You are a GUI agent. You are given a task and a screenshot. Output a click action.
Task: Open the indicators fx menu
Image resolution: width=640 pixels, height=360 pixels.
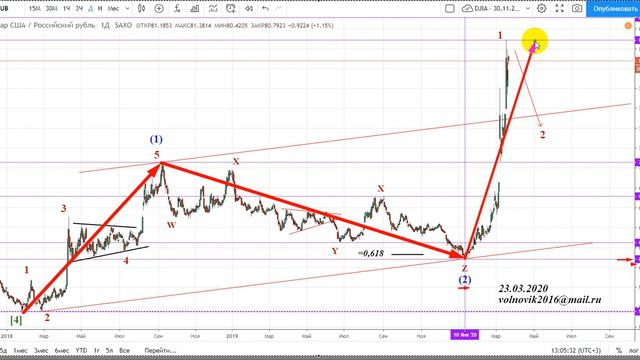point(177,8)
